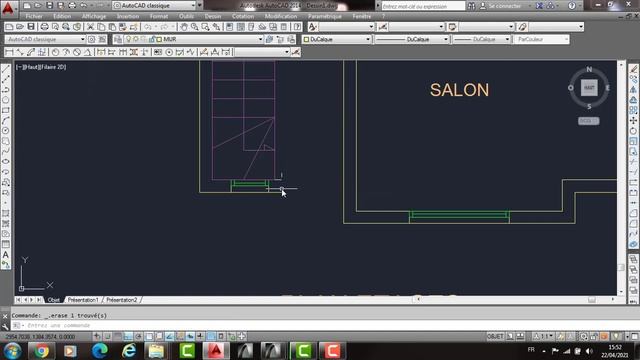Select the Rotate modify tool
Screen dimensions: 640x360
[633, 131]
